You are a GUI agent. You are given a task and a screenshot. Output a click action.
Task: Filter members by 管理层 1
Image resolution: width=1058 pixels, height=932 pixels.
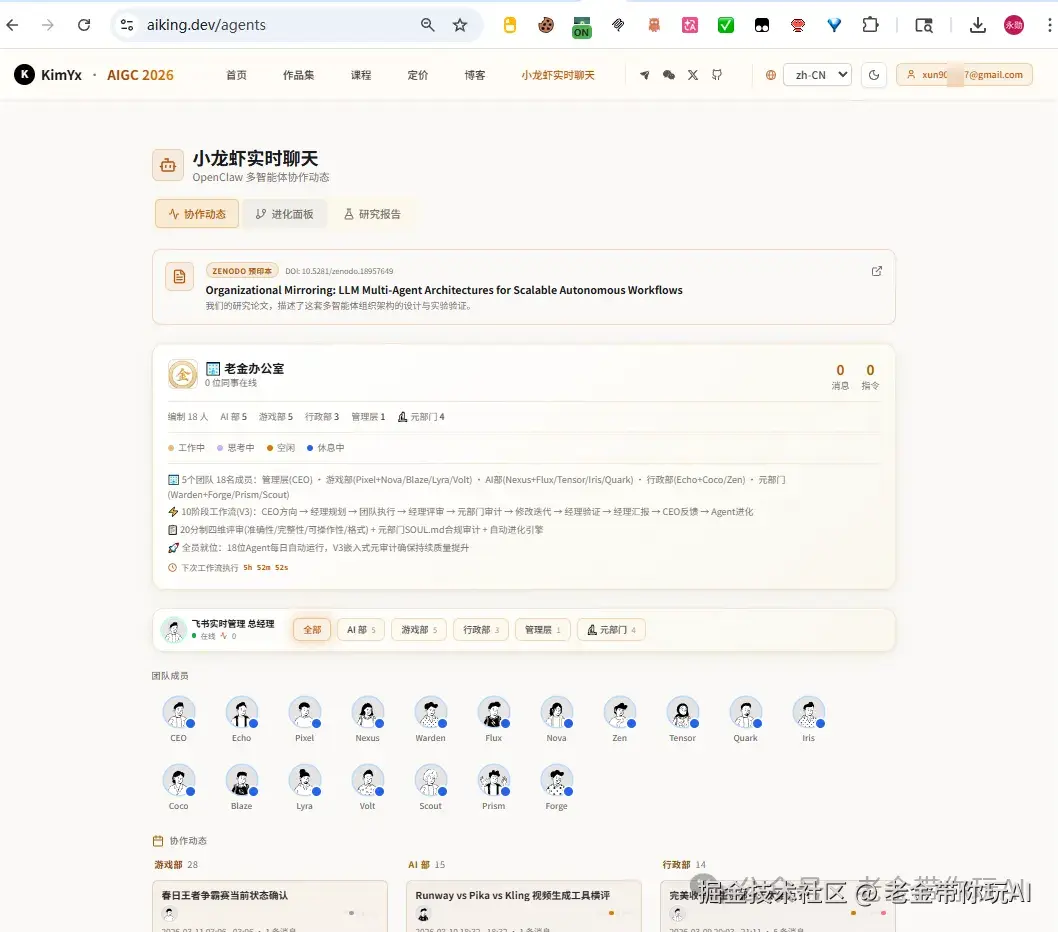pos(542,630)
